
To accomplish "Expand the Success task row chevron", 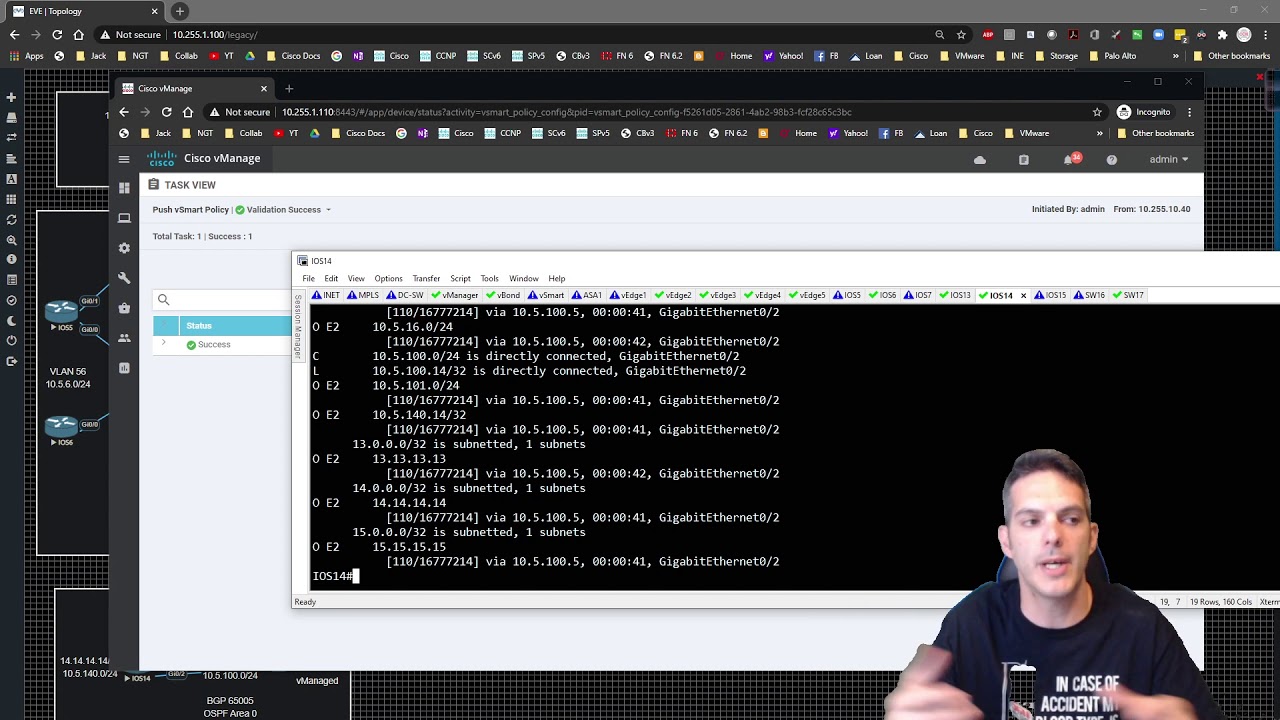I will pos(163,344).
